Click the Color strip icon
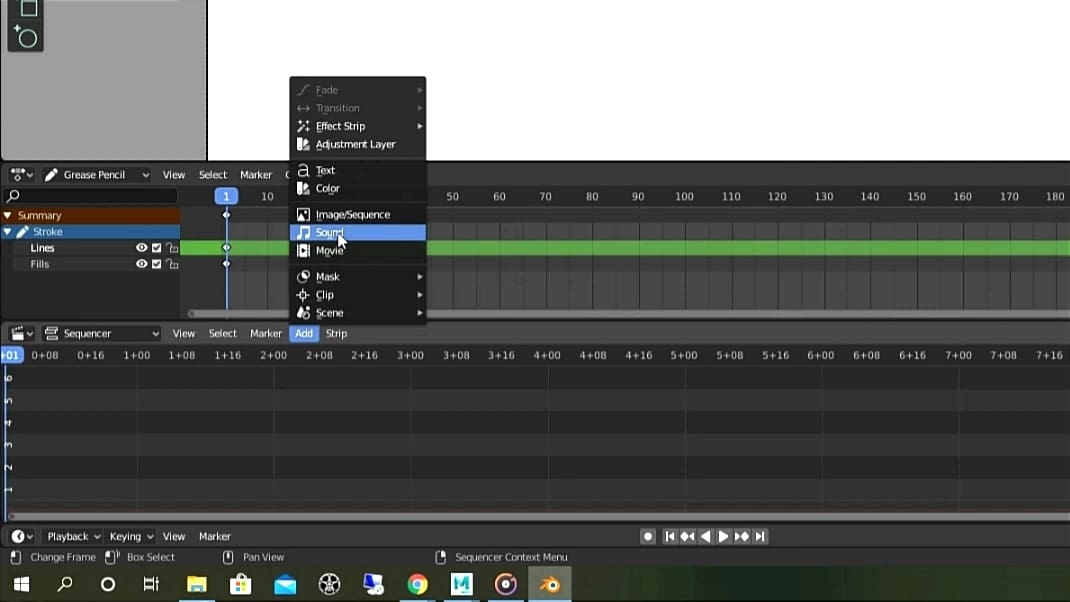 [303, 188]
